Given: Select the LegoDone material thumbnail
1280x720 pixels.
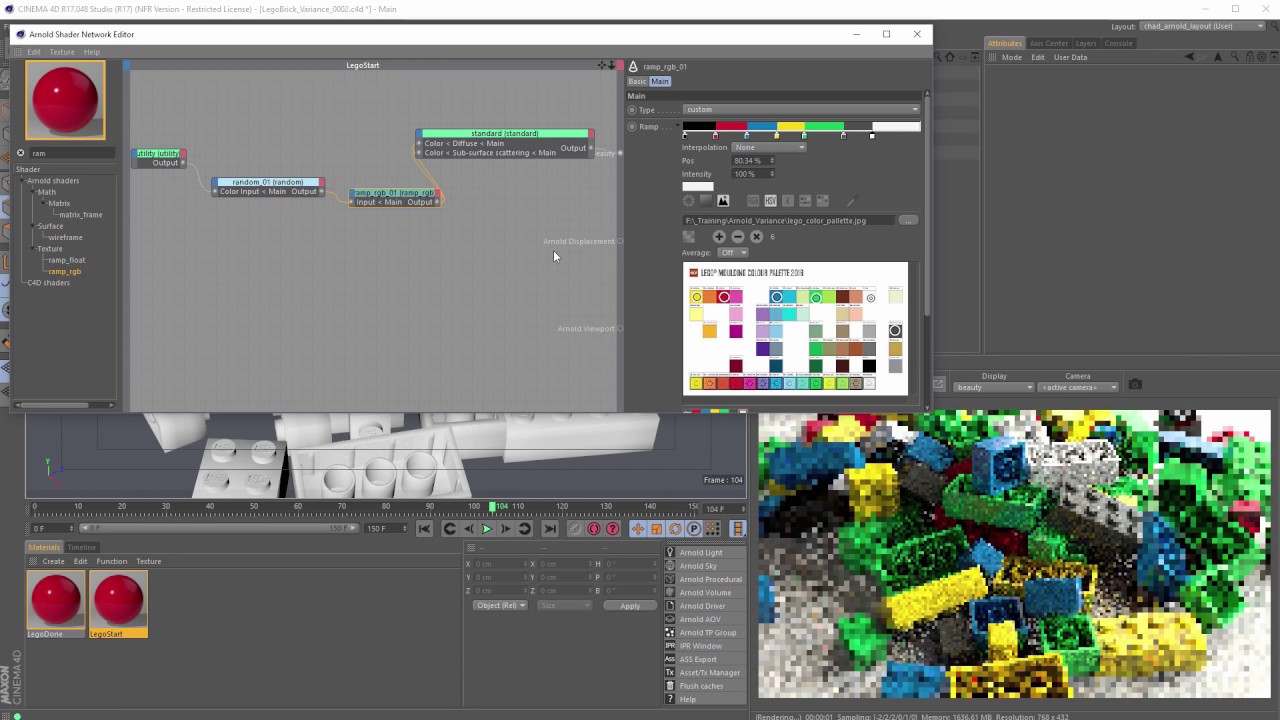Looking at the screenshot, I should point(56,598).
